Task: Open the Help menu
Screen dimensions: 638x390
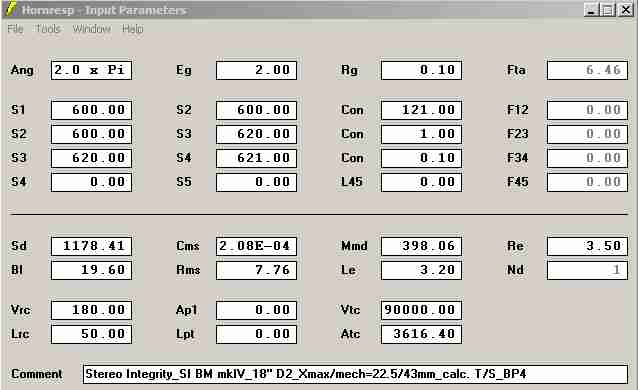Action: click(x=133, y=29)
